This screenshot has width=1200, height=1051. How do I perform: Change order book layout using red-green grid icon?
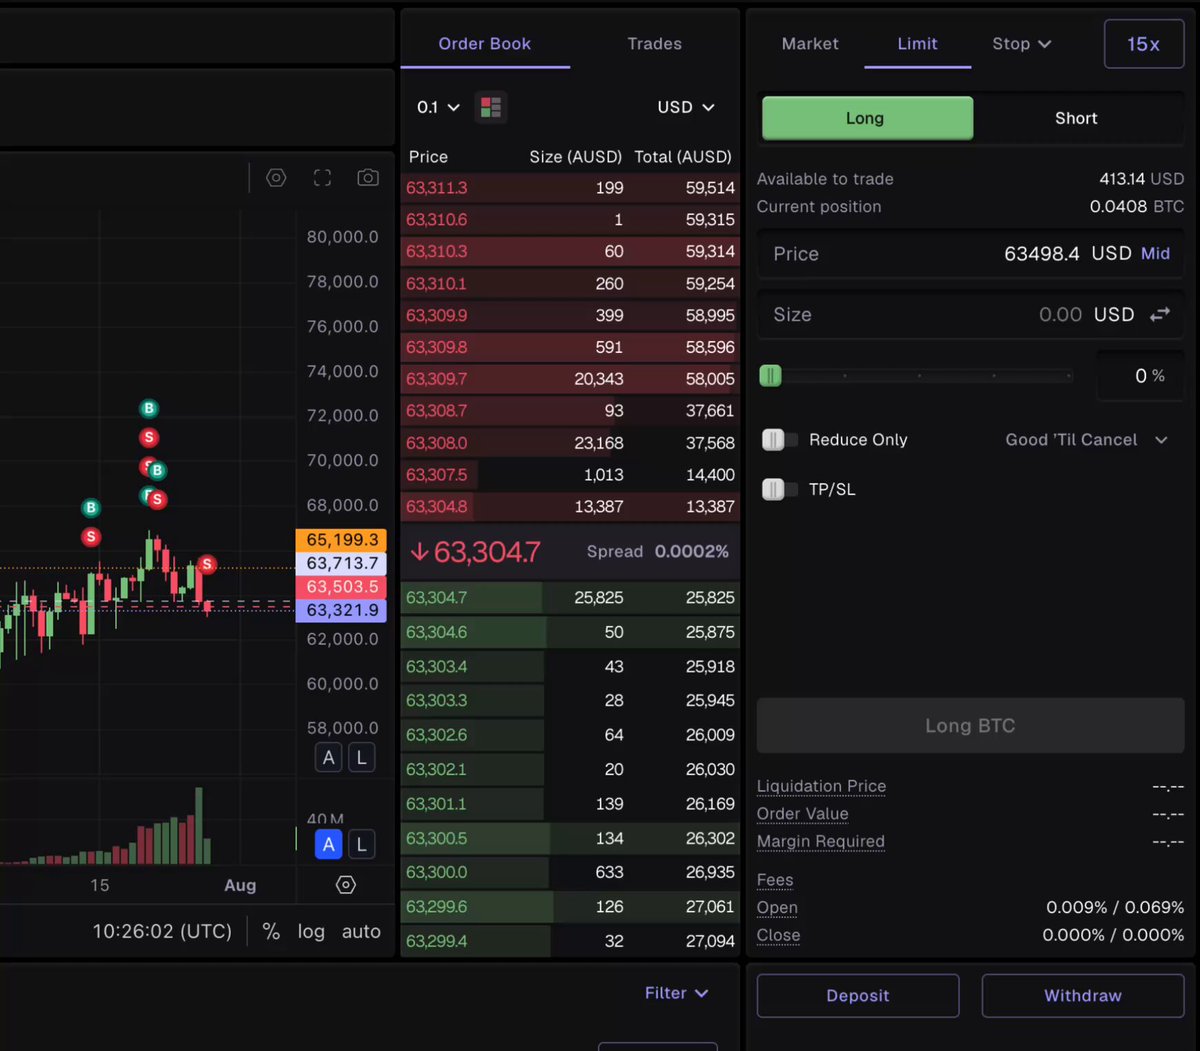(x=491, y=107)
